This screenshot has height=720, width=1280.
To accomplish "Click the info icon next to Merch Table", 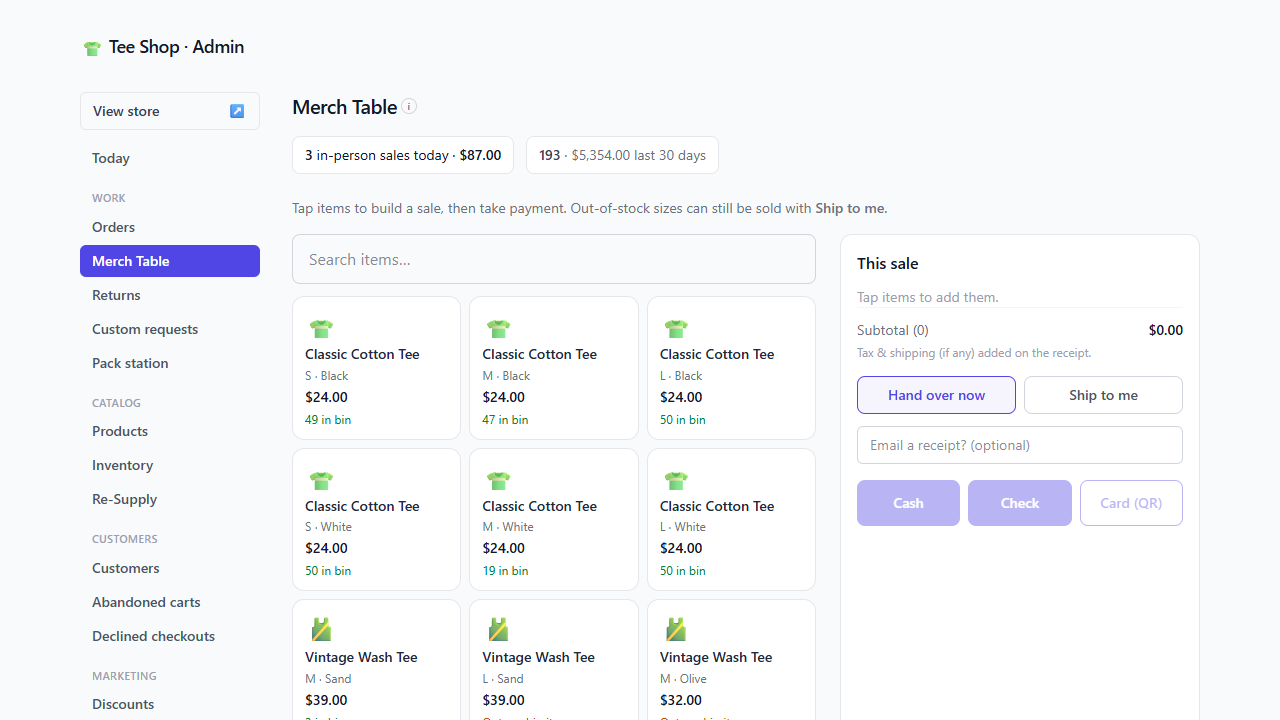I will [x=409, y=107].
